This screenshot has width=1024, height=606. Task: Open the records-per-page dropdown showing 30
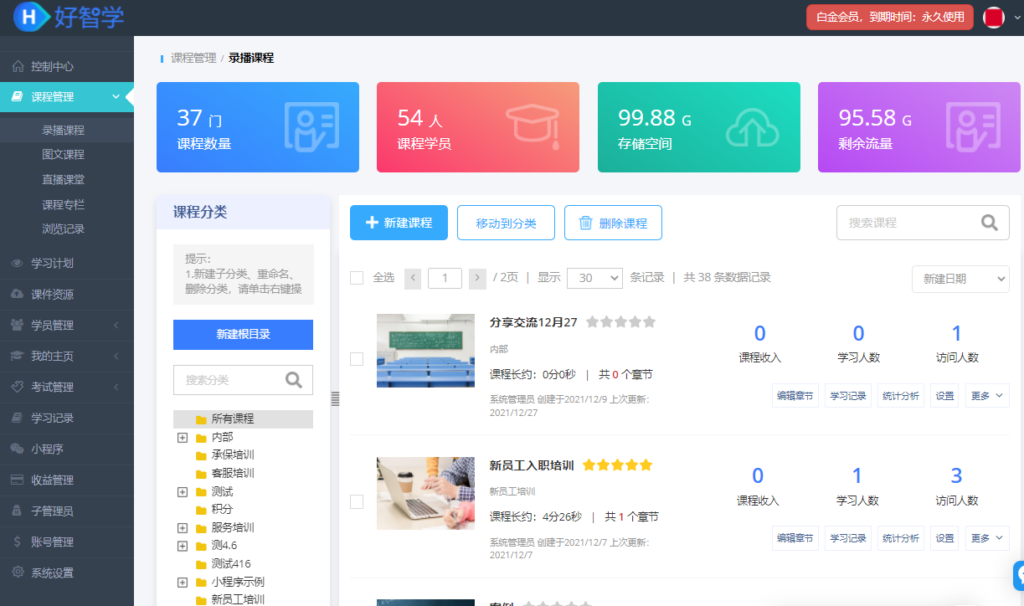[594, 278]
